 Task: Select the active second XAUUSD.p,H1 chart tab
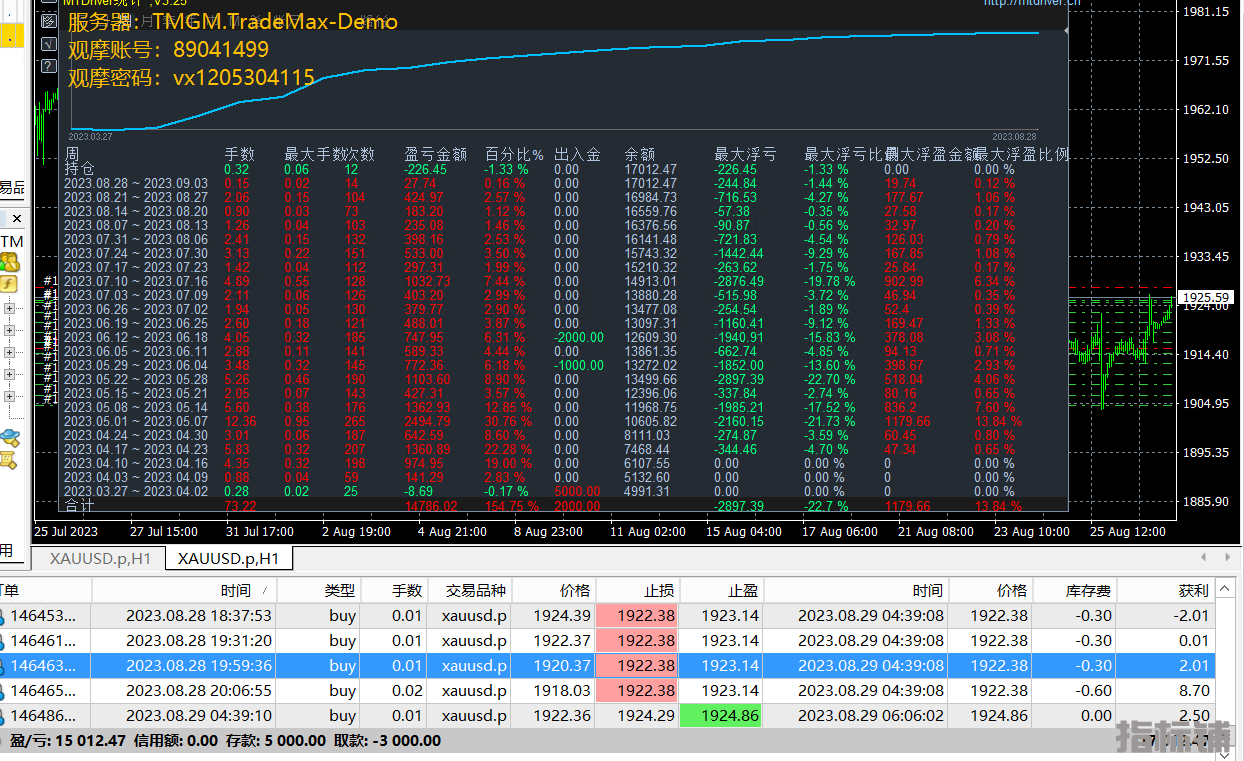pos(228,559)
